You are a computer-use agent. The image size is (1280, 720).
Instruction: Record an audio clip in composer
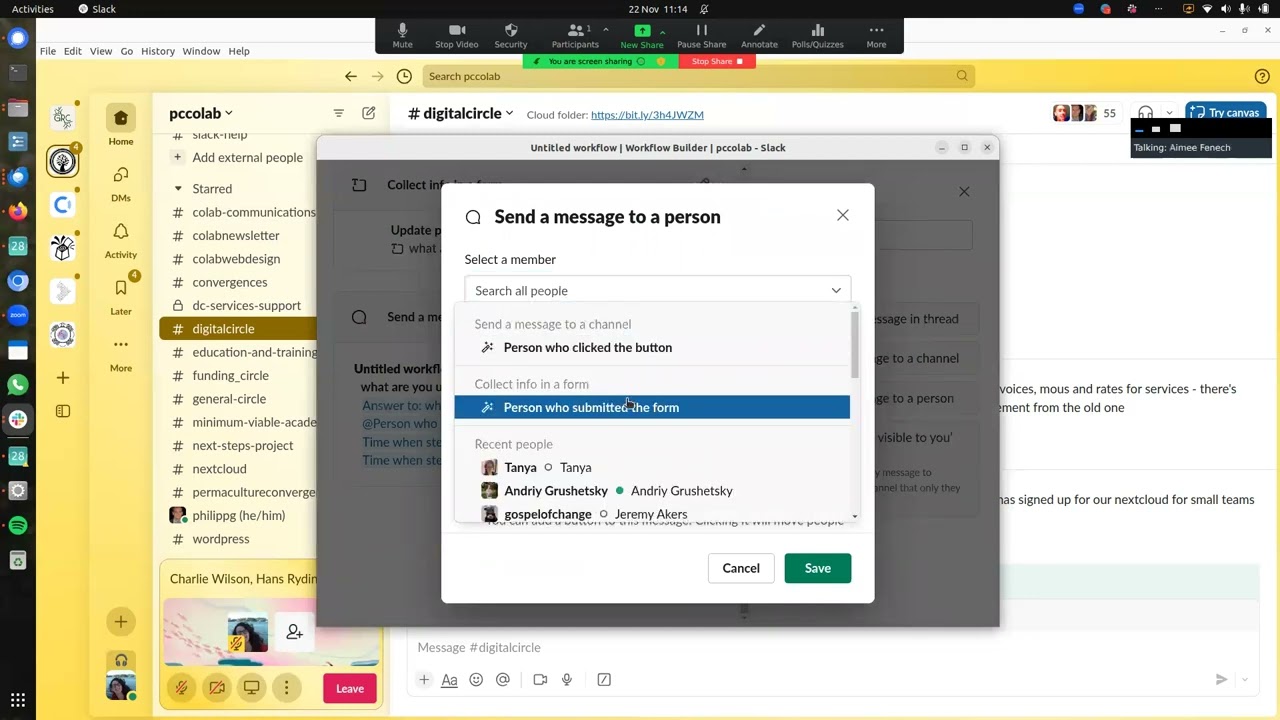(567, 679)
